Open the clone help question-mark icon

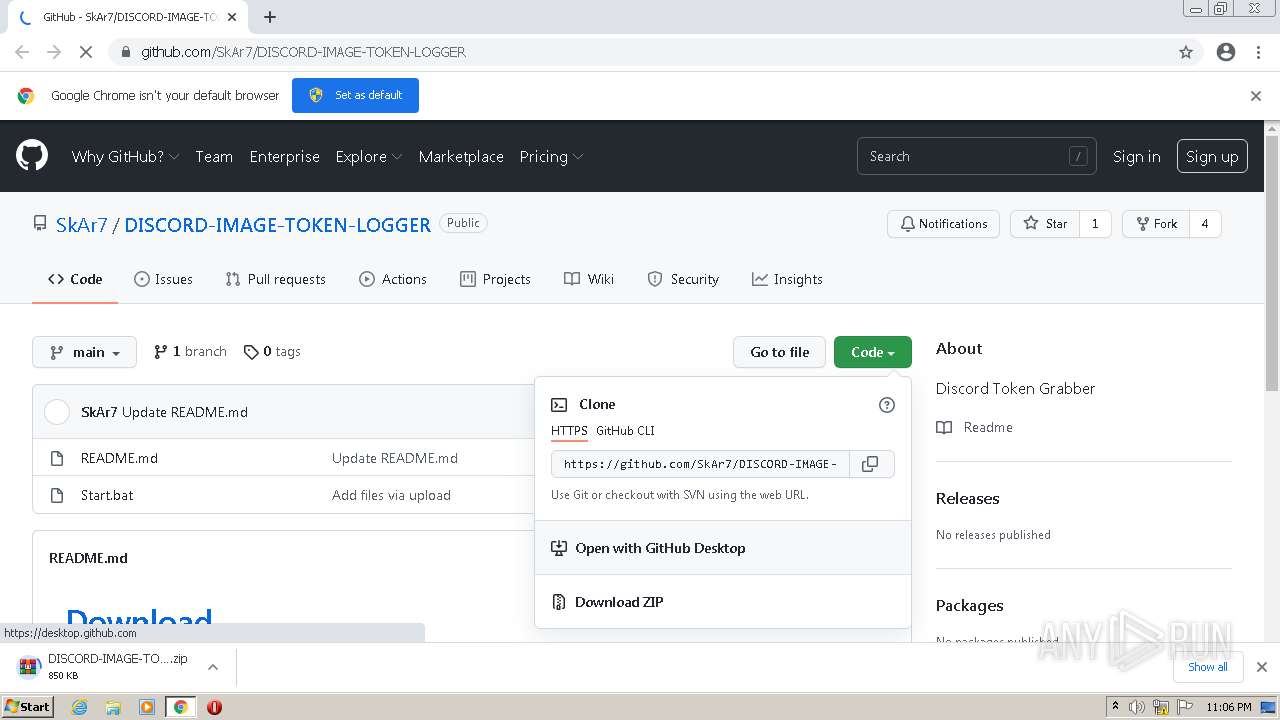(886, 405)
